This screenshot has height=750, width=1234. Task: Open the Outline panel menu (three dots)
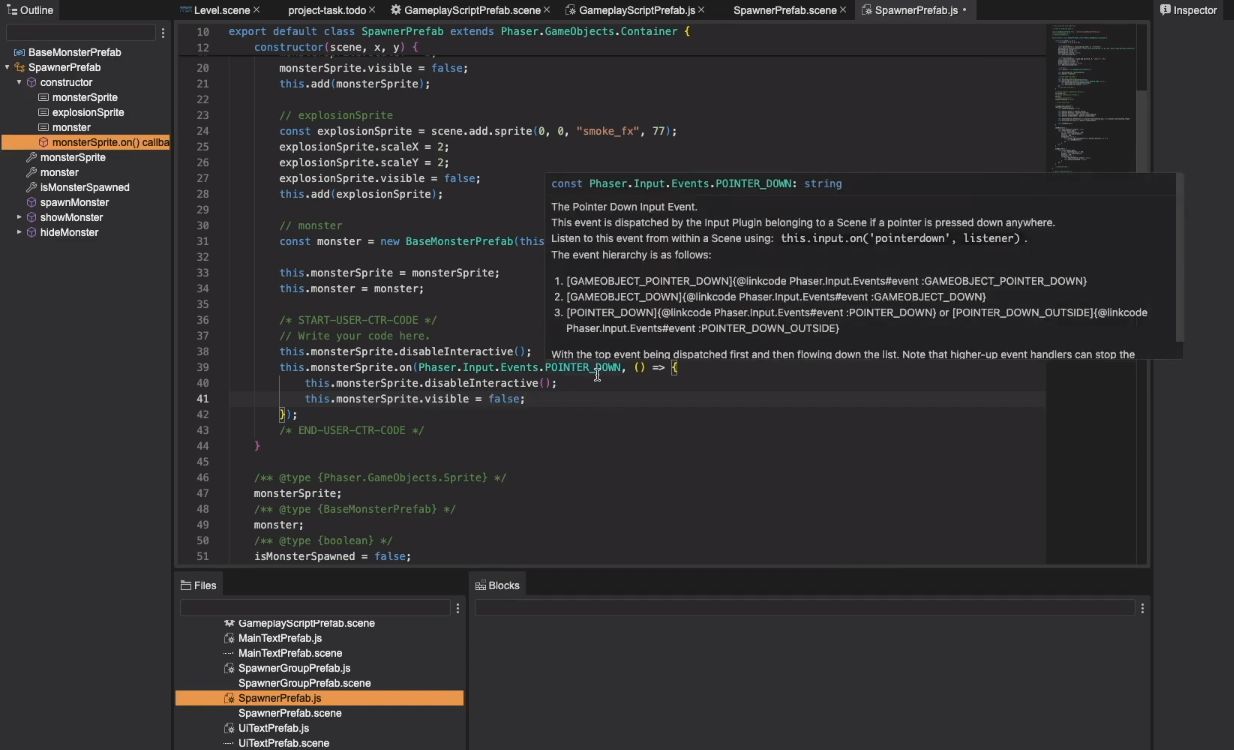[163, 33]
